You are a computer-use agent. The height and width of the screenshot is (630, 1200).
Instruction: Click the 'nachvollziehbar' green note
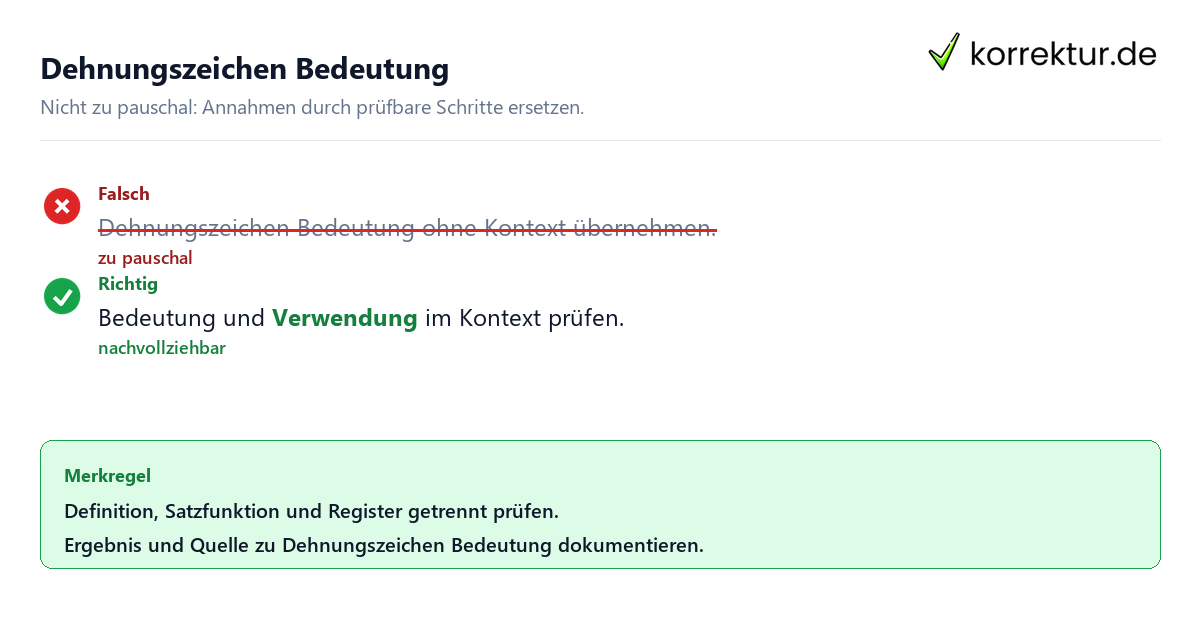pos(162,348)
